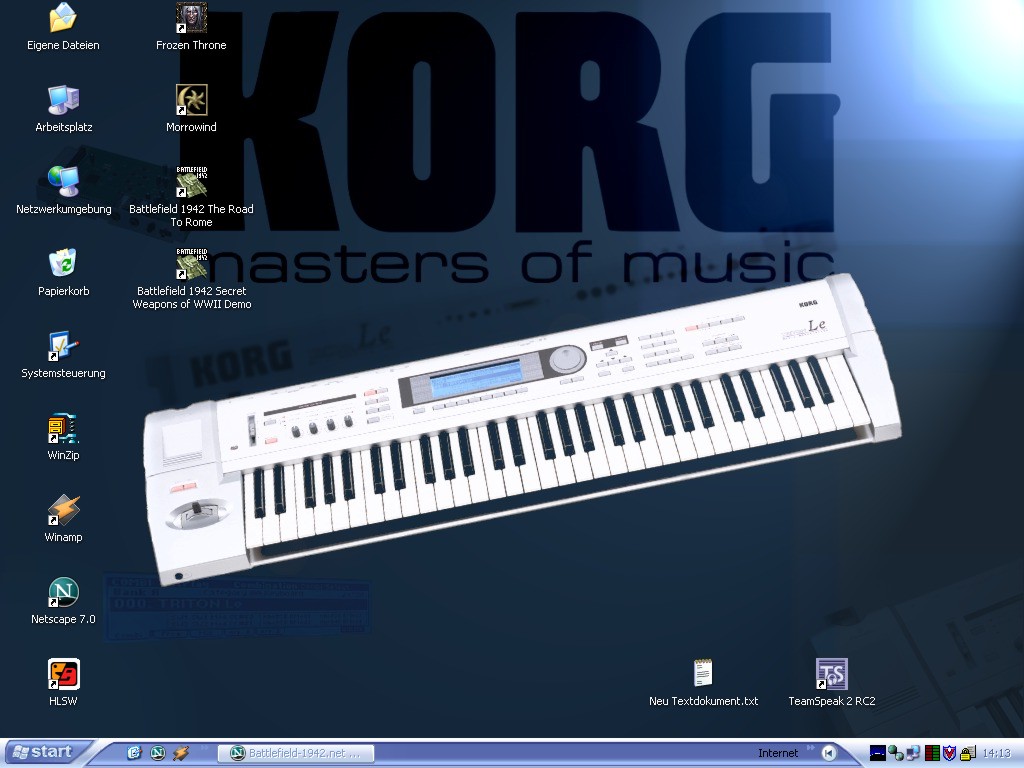The image size is (1024, 768).
Task: Select Neu Textdokument.txt file
Action: [x=703, y=674]
